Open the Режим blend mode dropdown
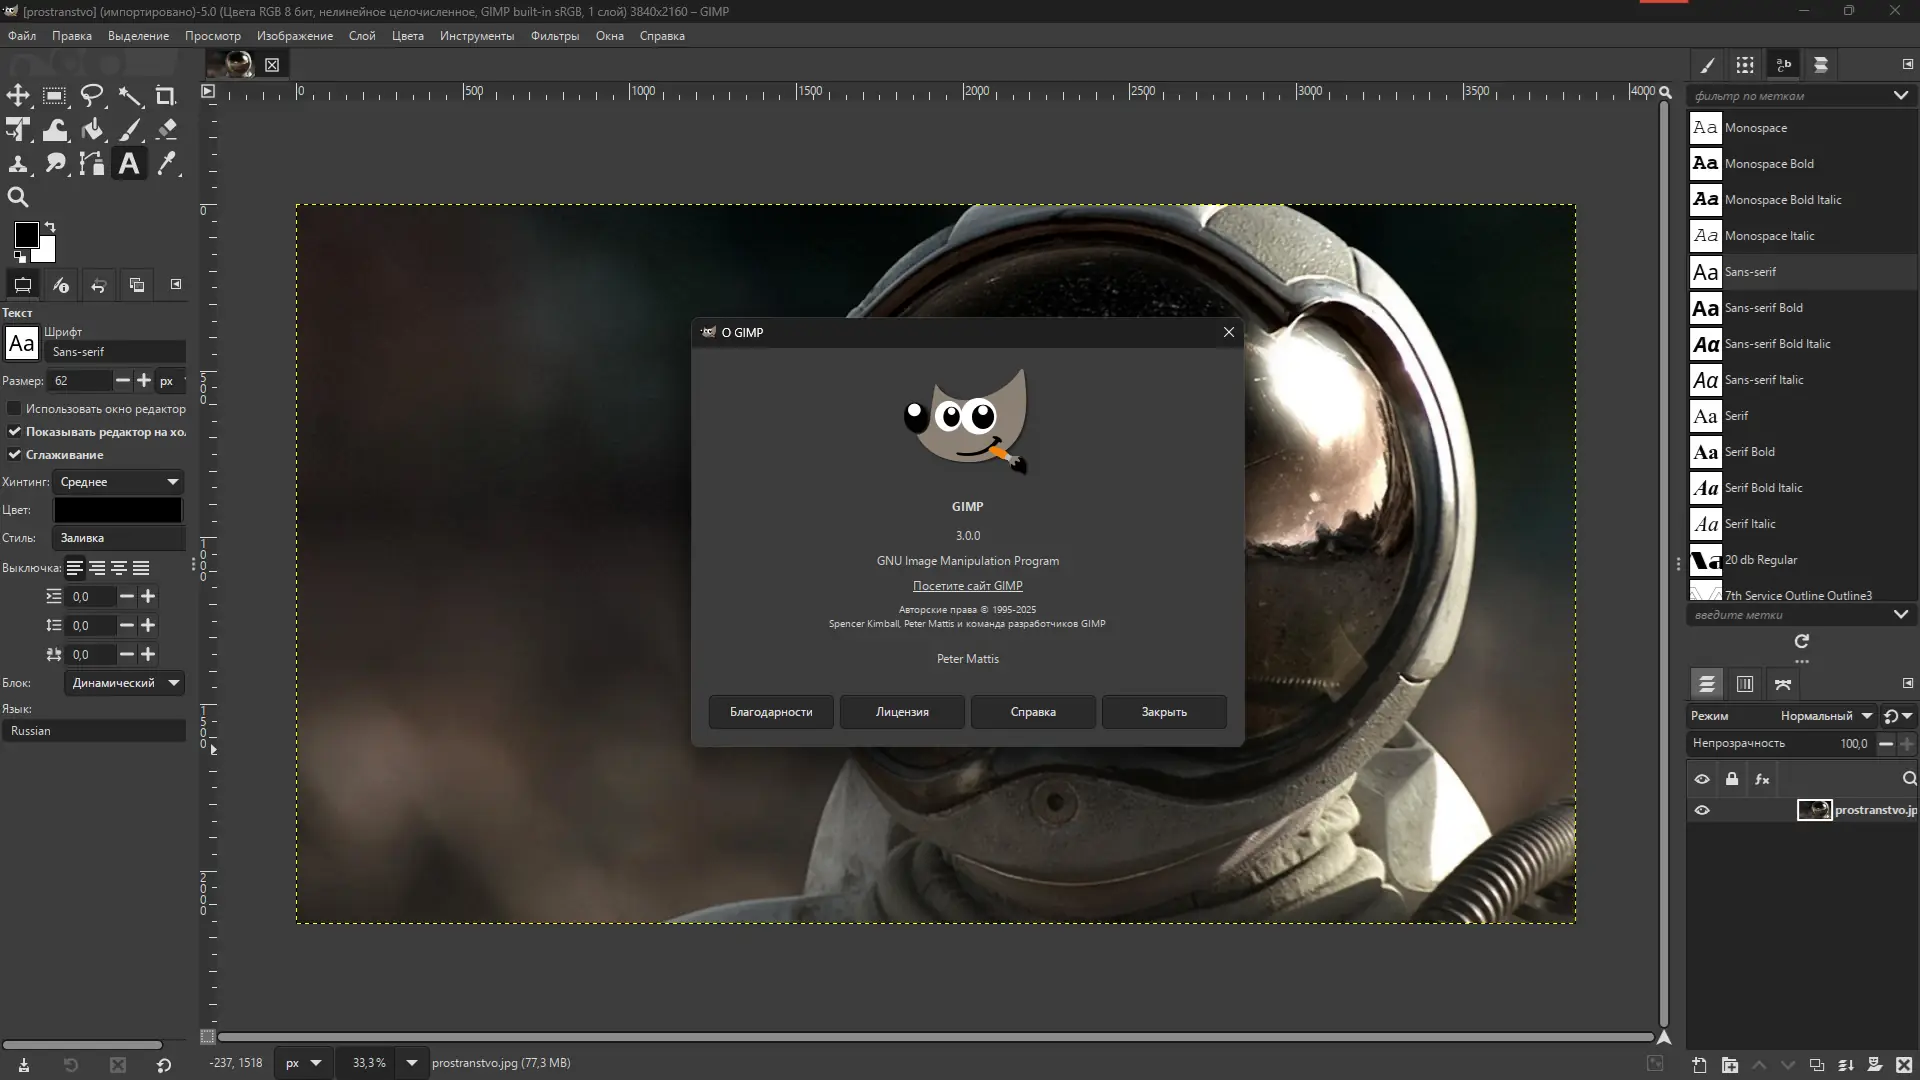This screenshot has height=1080, width=1920. coord(1826,716)
